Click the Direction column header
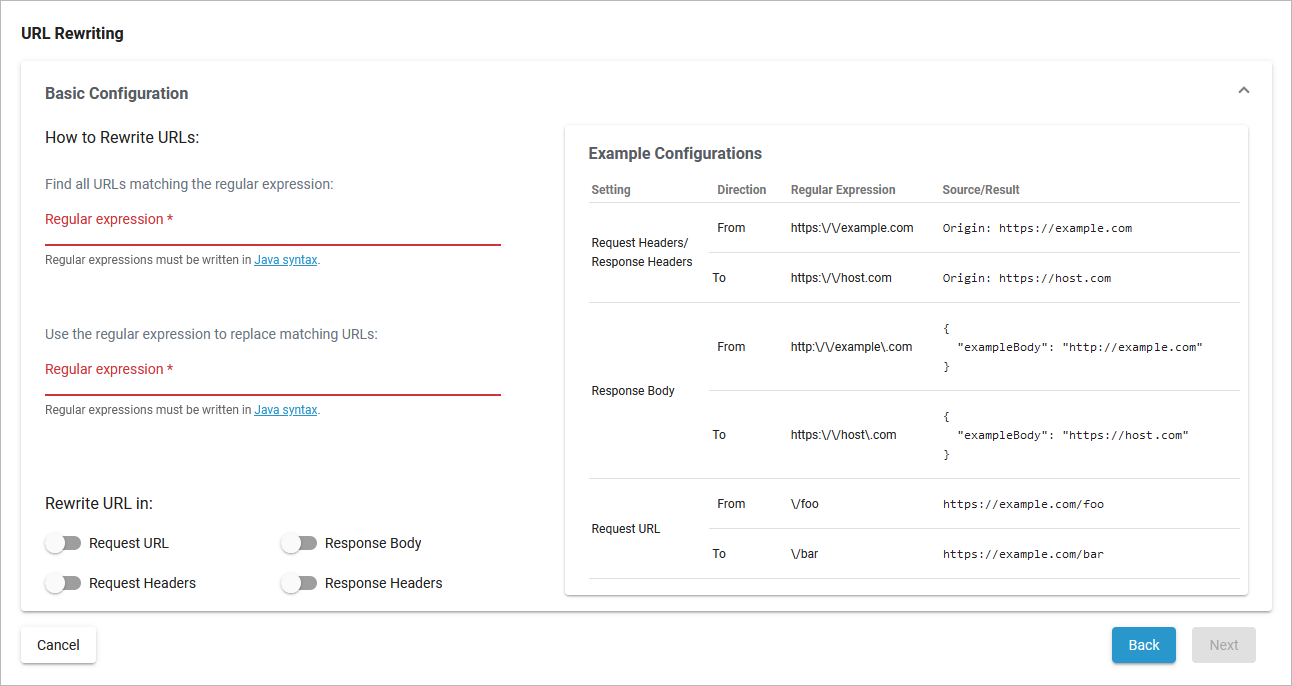 741,189
